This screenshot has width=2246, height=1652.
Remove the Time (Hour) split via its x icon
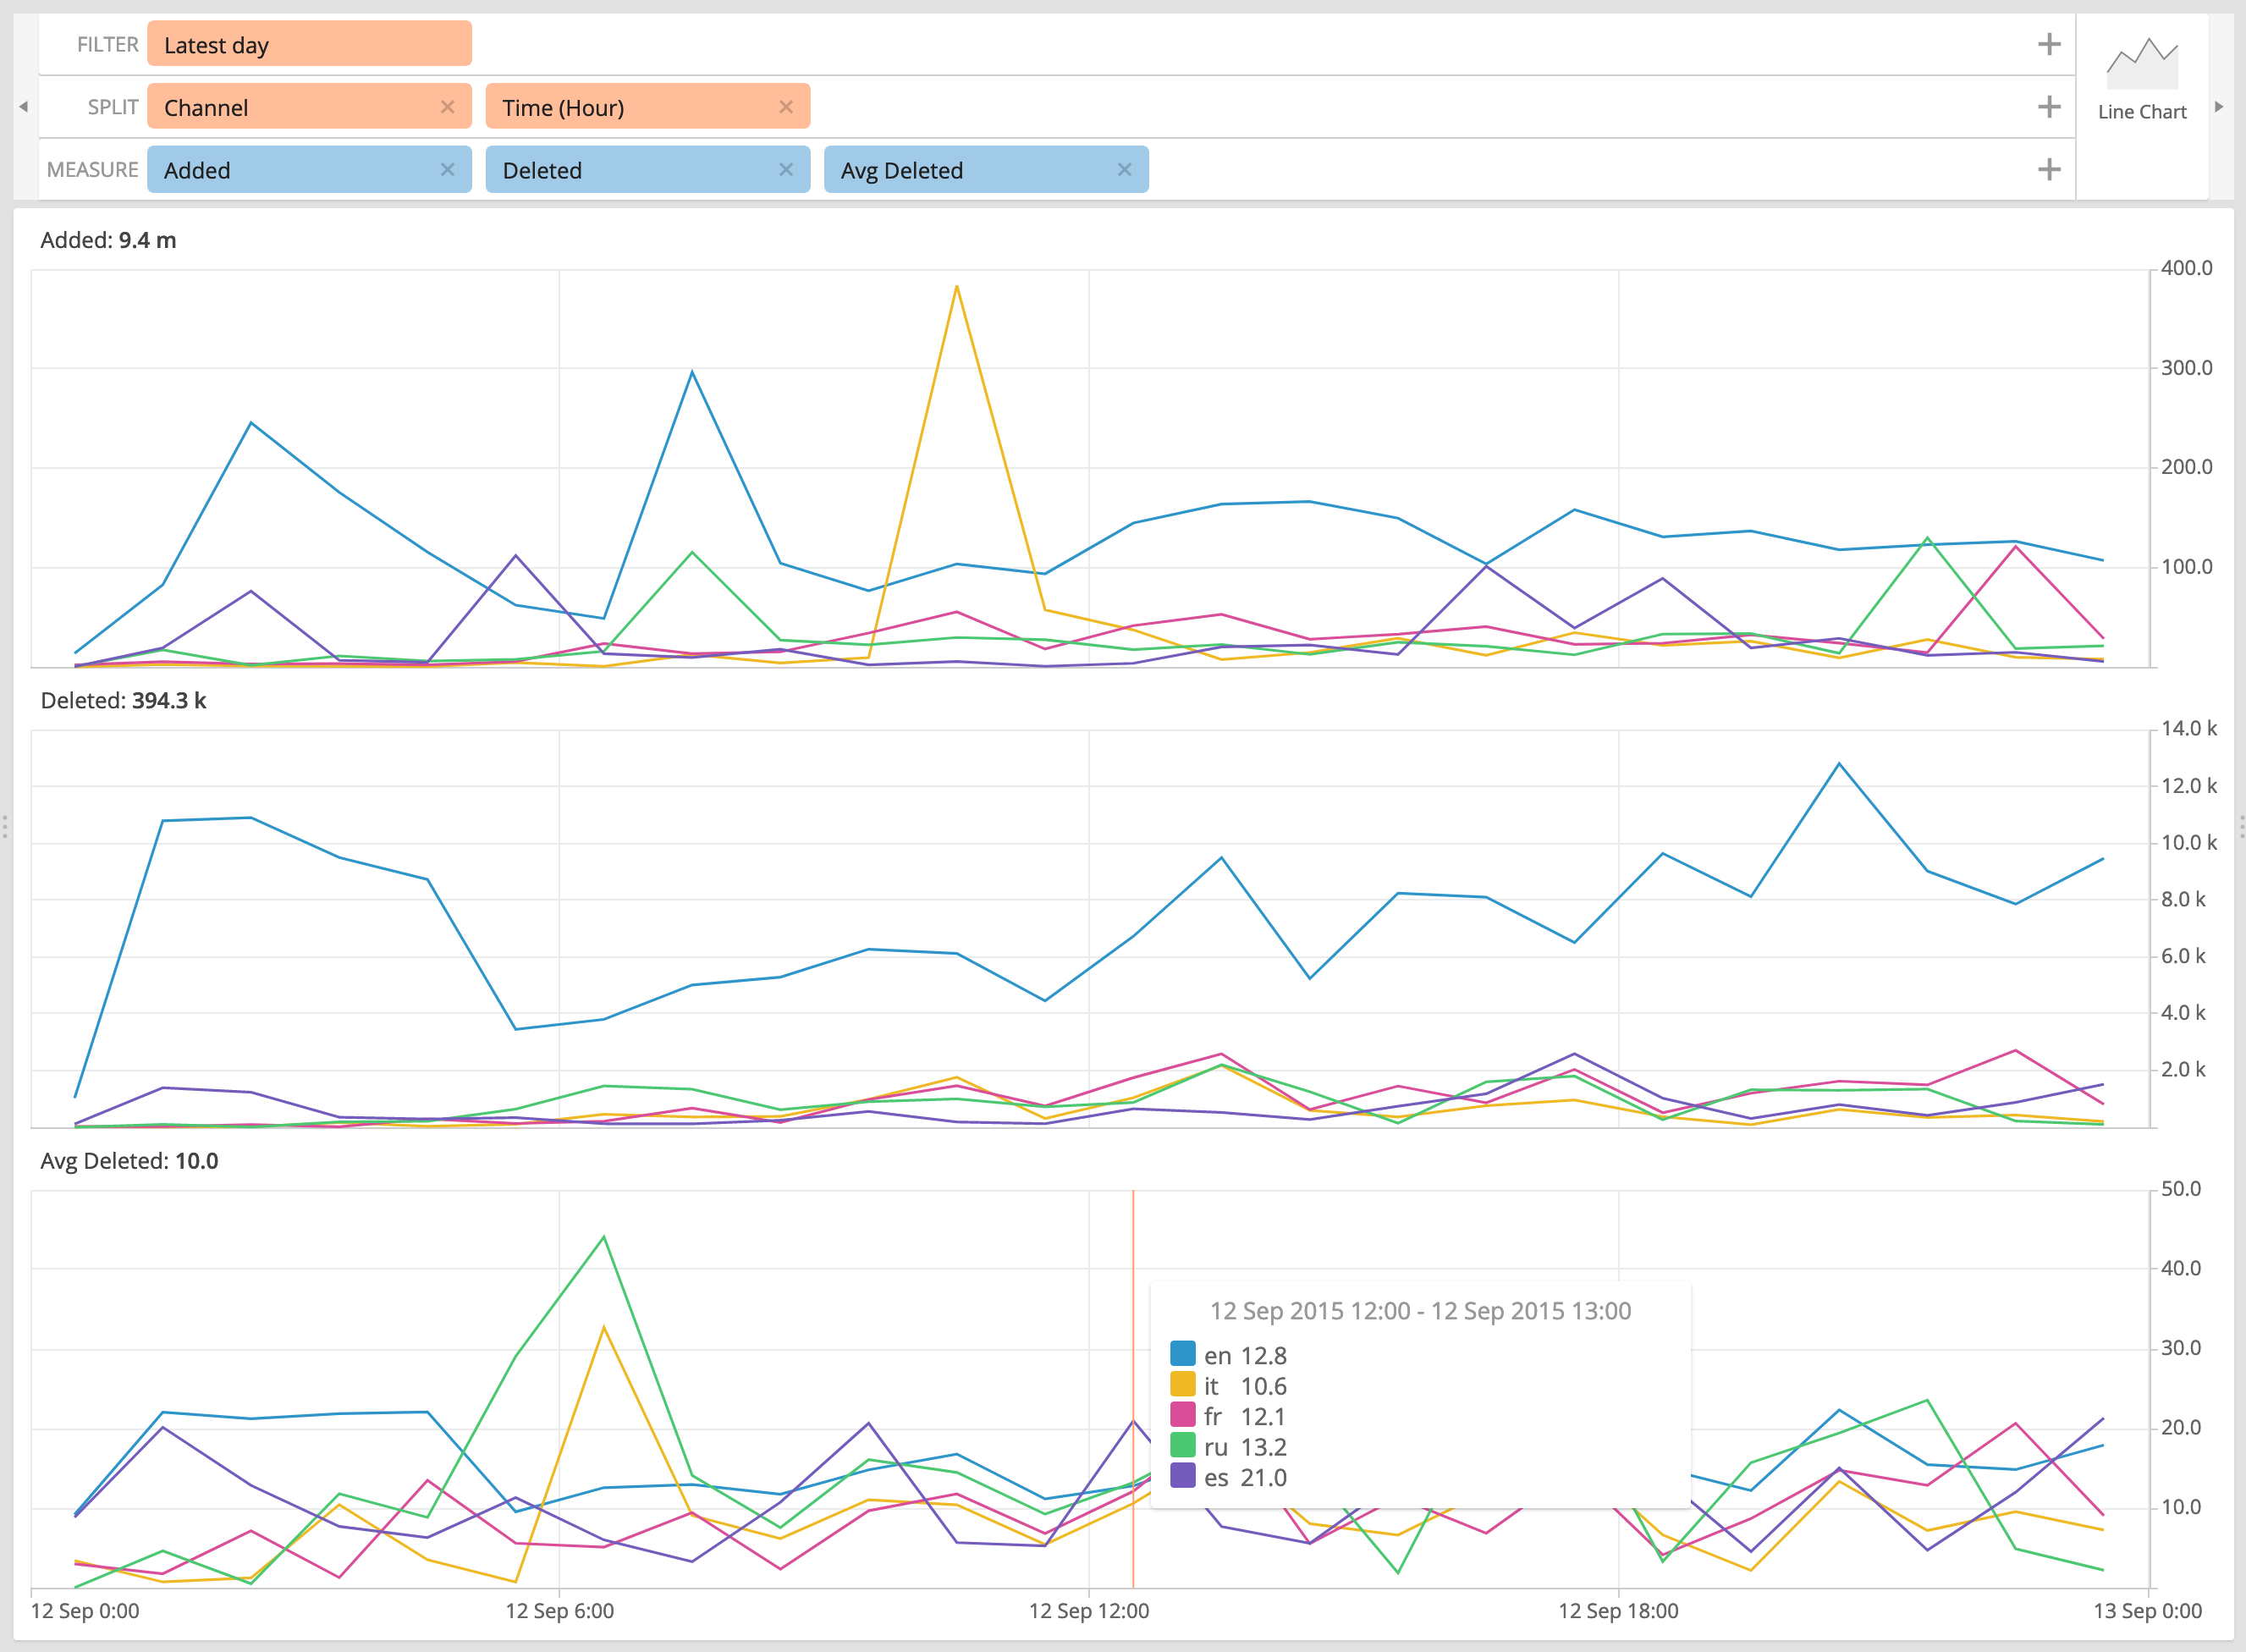(x=786, y=107)
